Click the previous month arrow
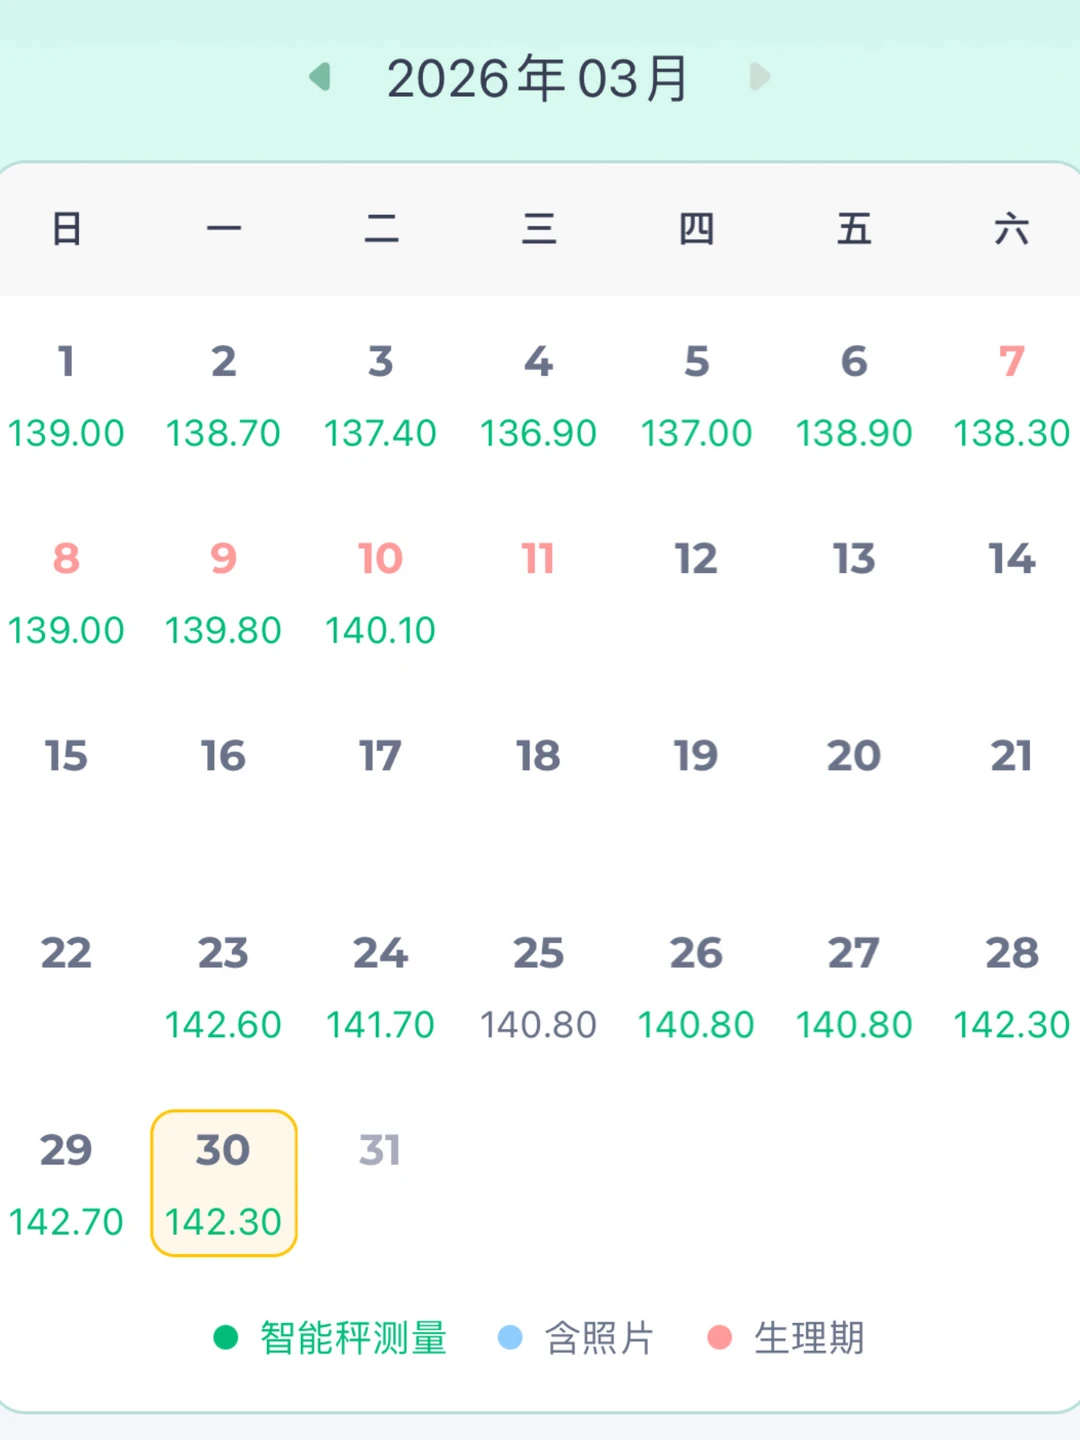This screenshot has width=1080, height=1440. [318, 76]
